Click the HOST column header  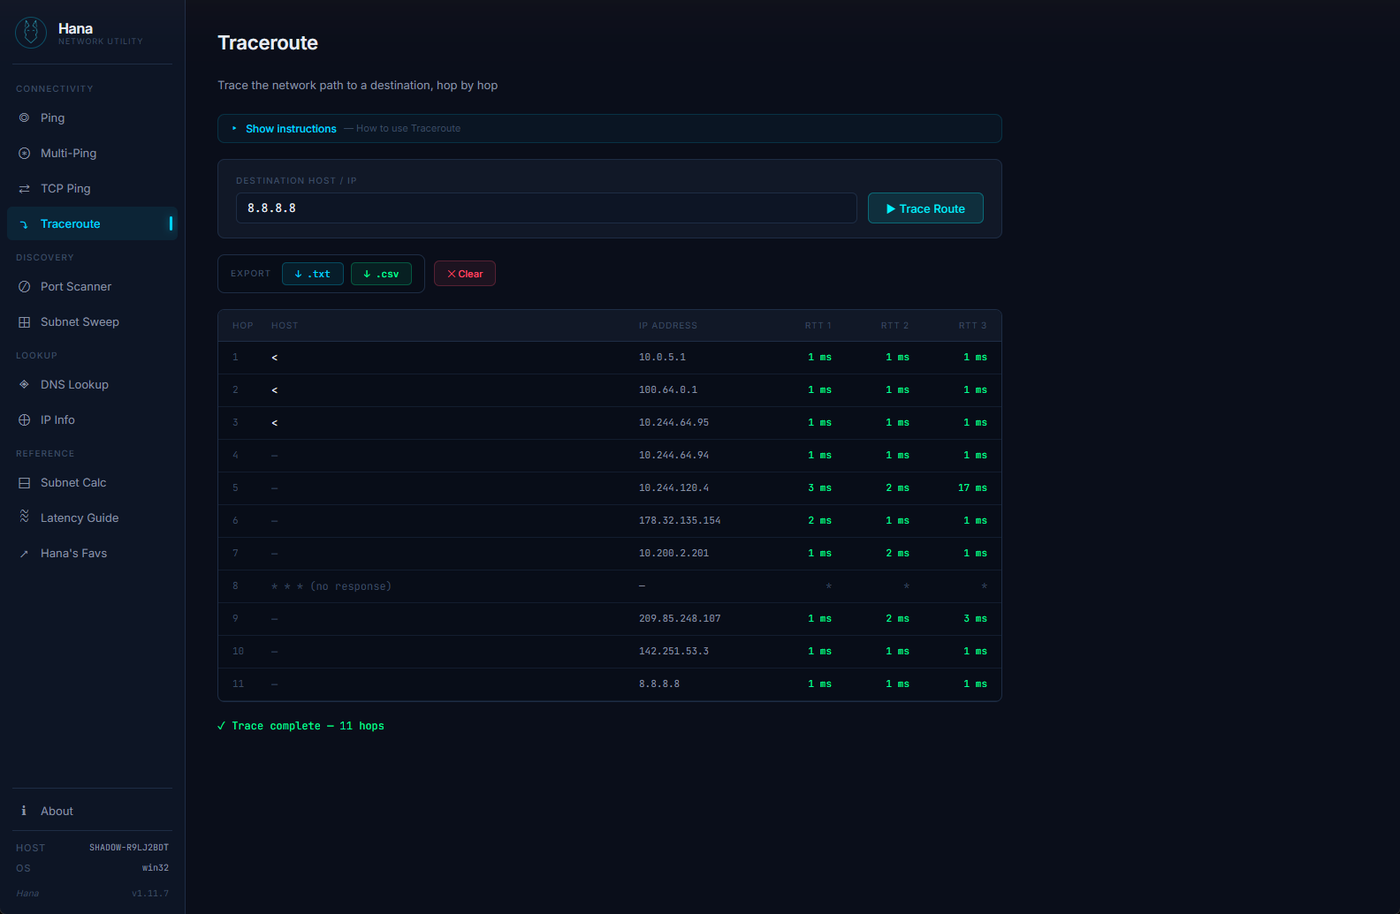pyautogui.click(x=284, y=325)
